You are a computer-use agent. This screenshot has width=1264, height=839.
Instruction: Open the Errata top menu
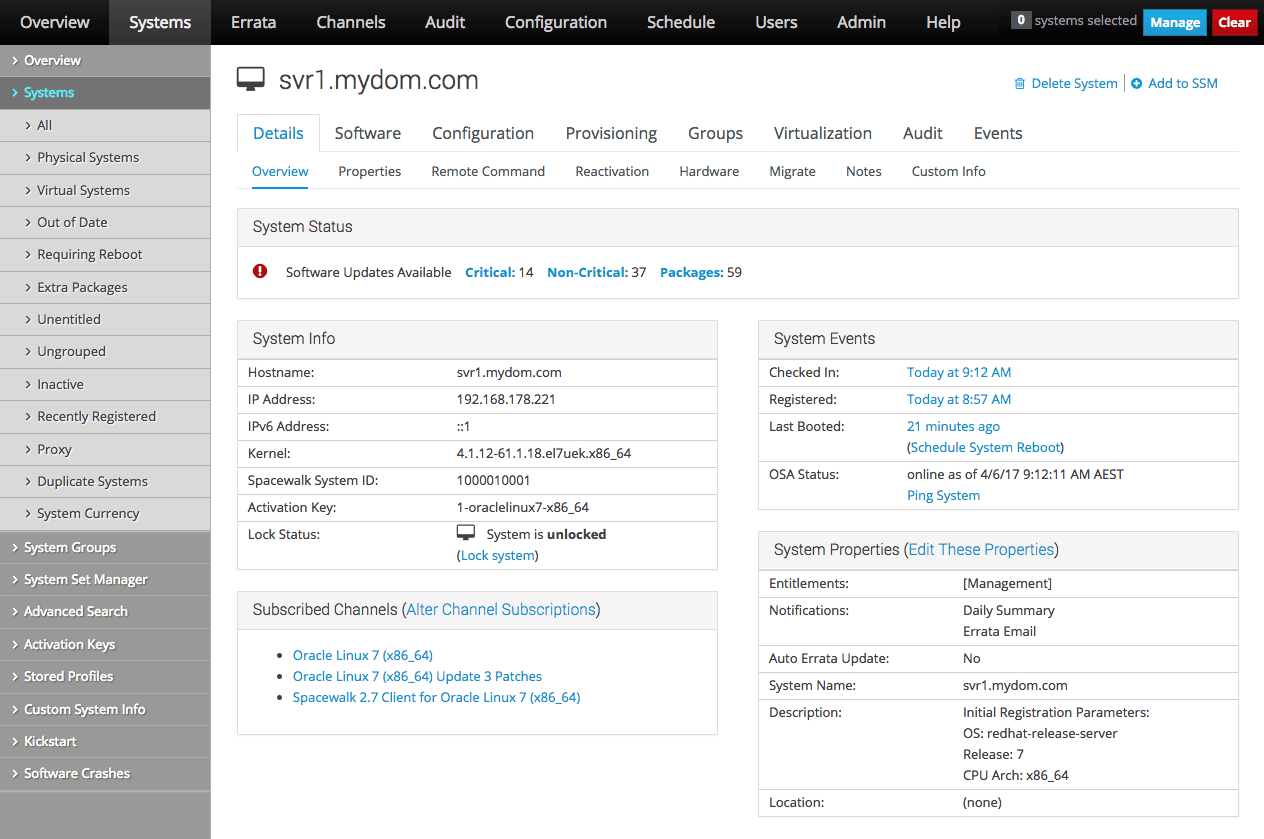[x=253, y=22]
